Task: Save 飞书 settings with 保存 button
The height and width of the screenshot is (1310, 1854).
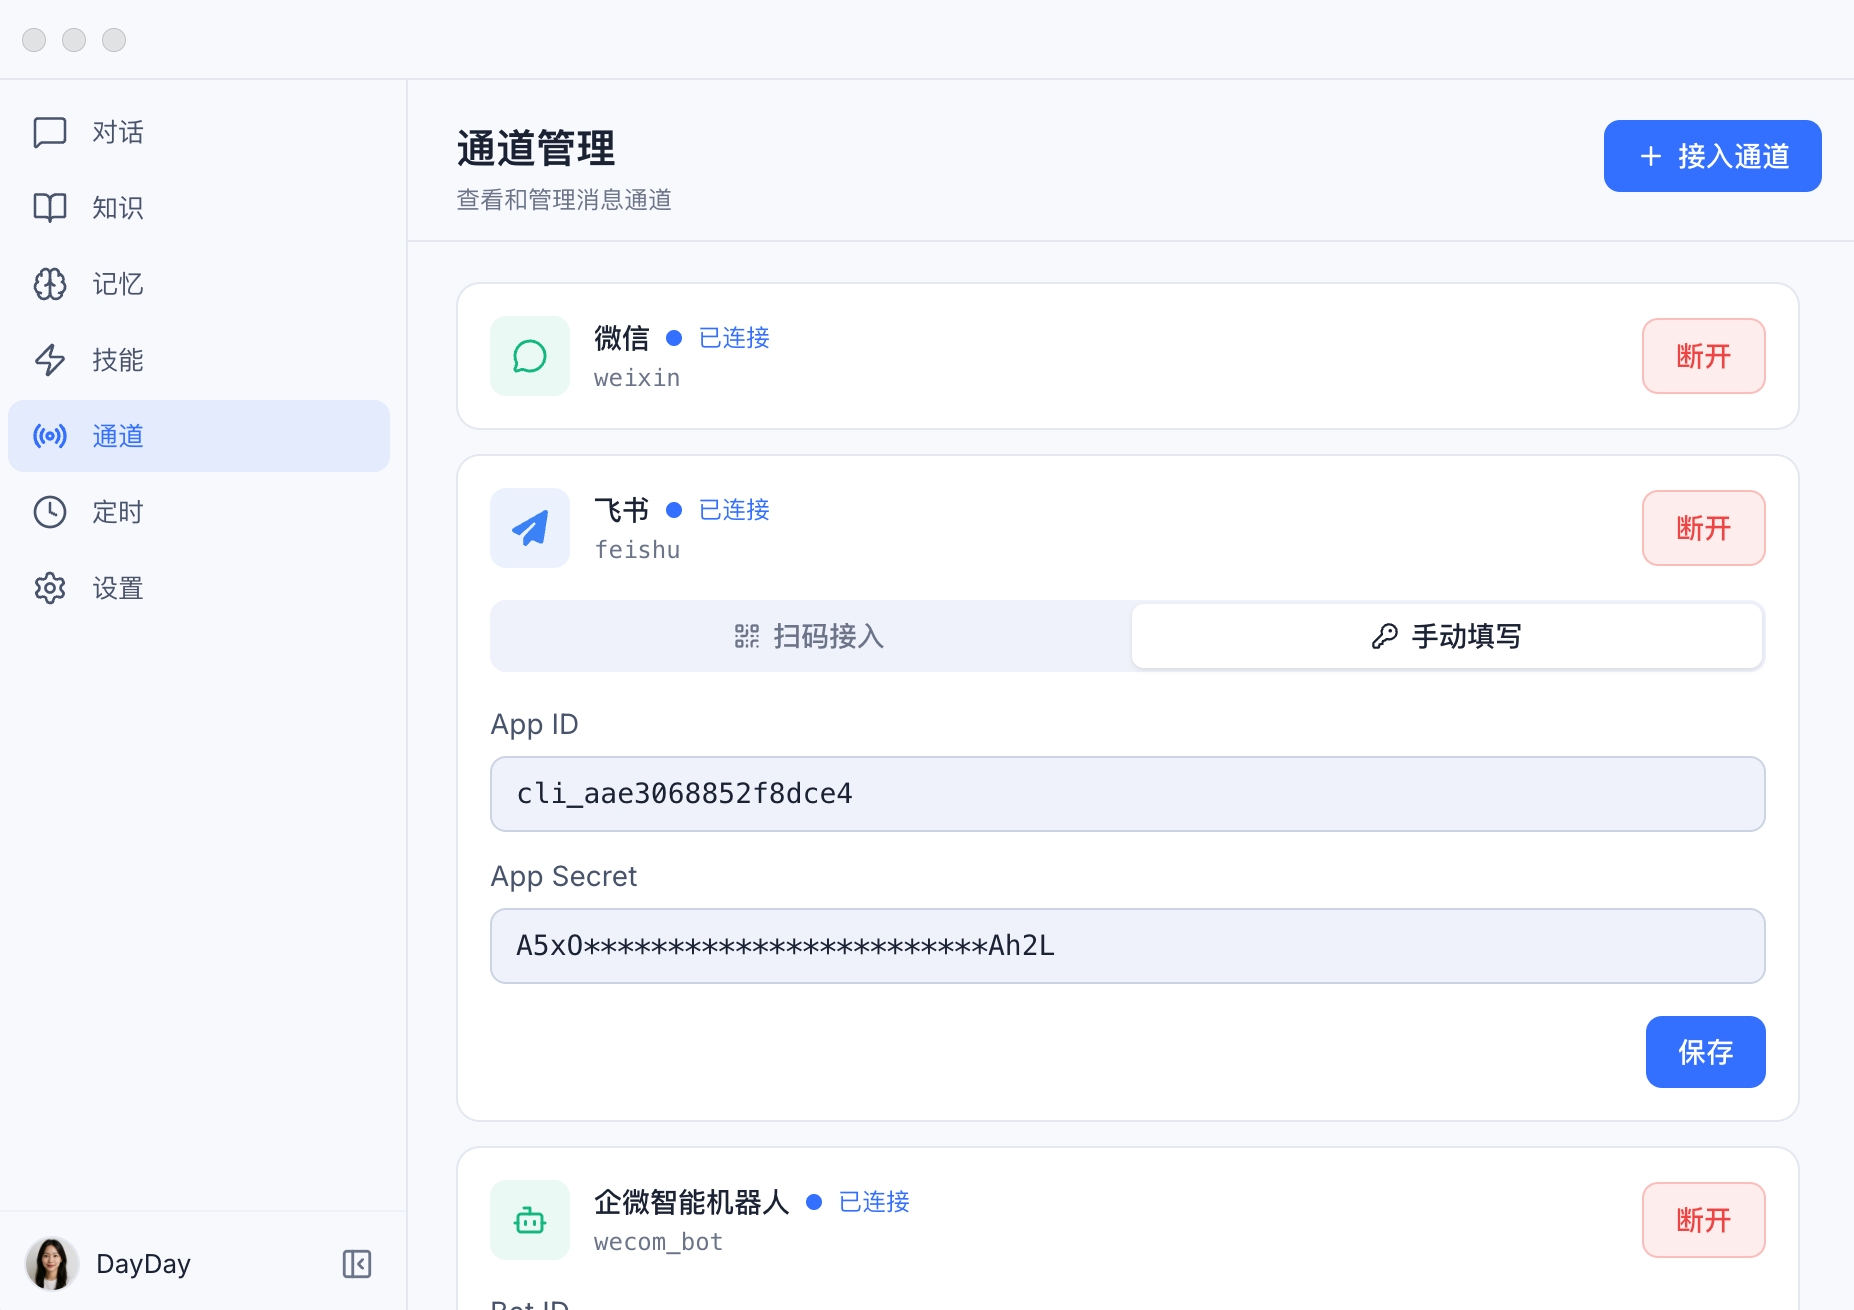Action: point(1706,1052)
